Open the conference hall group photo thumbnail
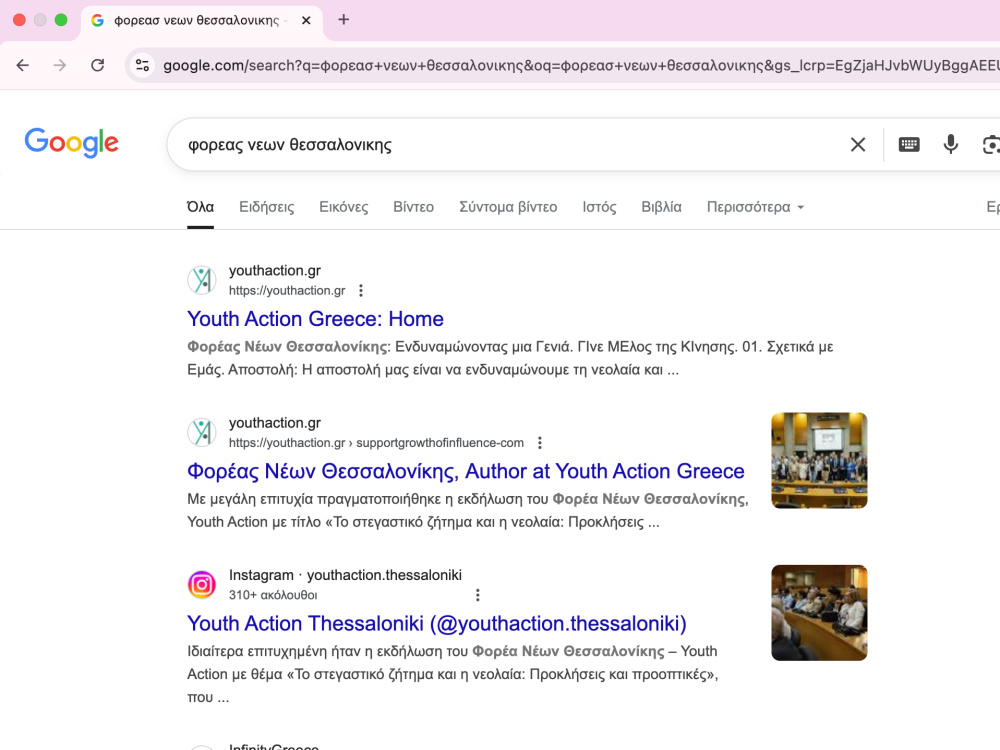The image size is (1000, 750). (x=819, y=460)
